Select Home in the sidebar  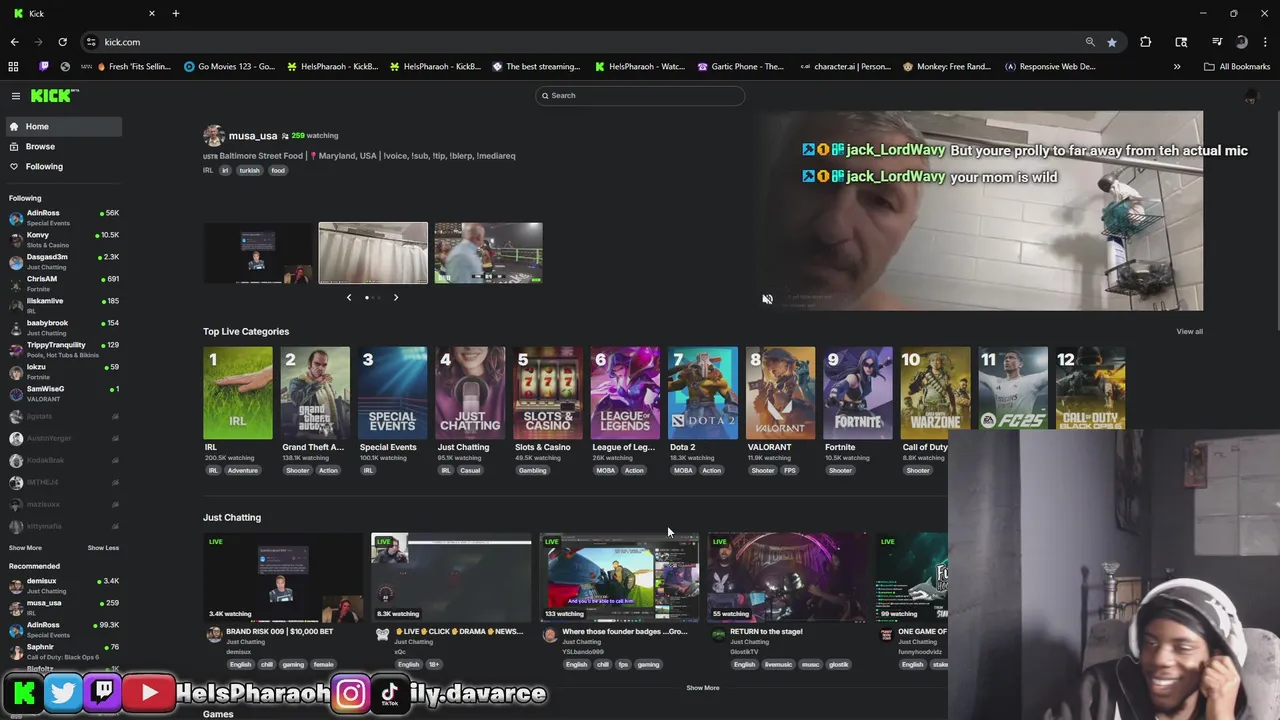pos(62,126)
